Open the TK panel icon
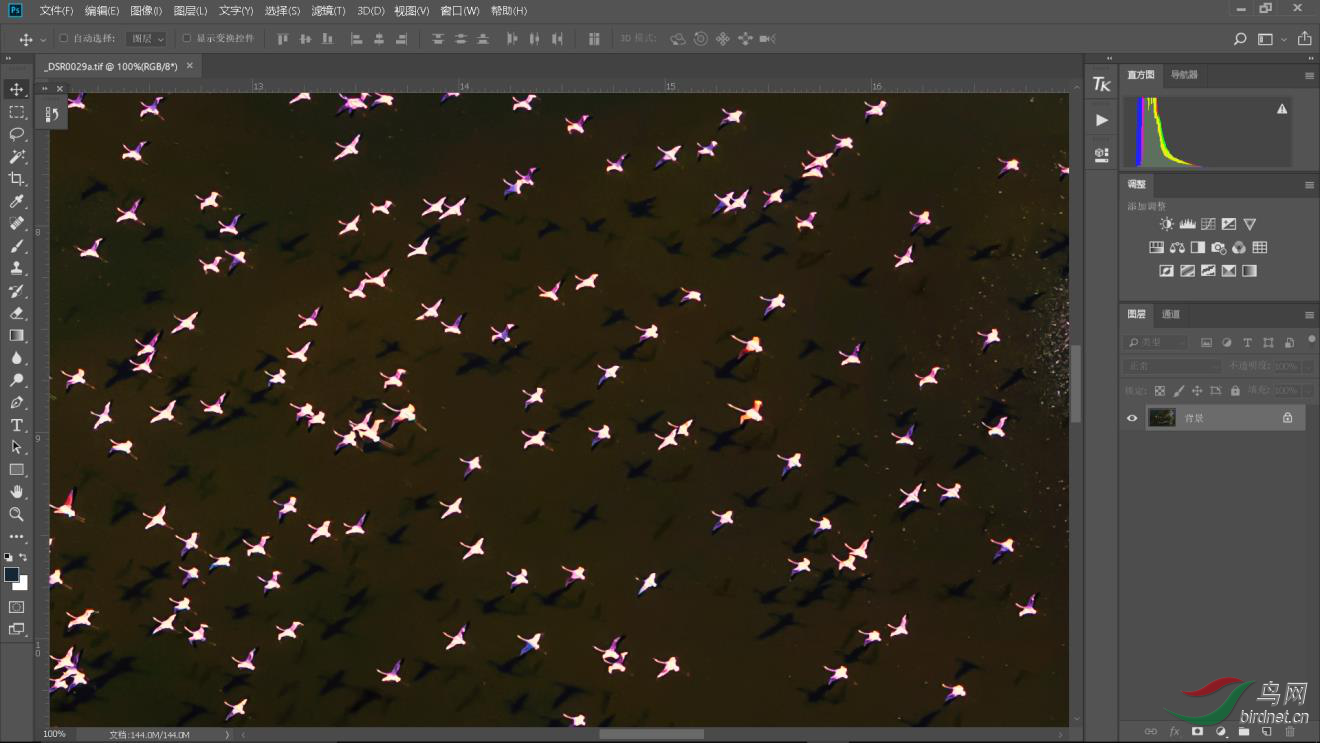Image resolution: width=1320 pixels, height=743 pixels. tap(1101, 85)
